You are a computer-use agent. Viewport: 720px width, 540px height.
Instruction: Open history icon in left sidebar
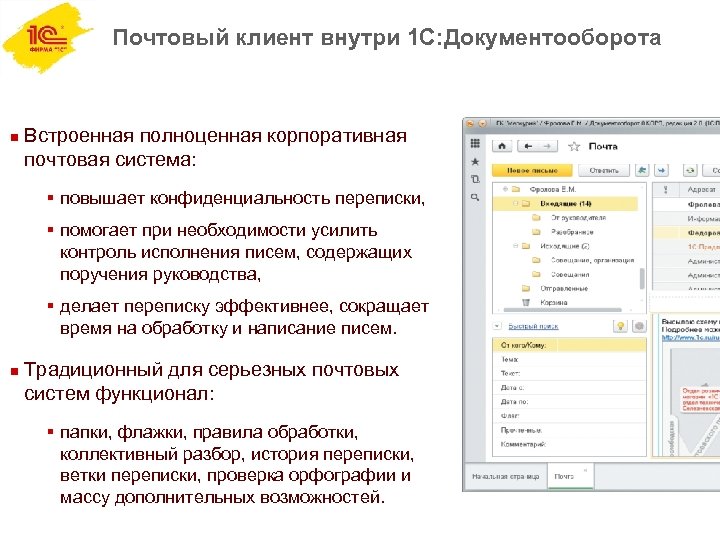tap(475, 179)
